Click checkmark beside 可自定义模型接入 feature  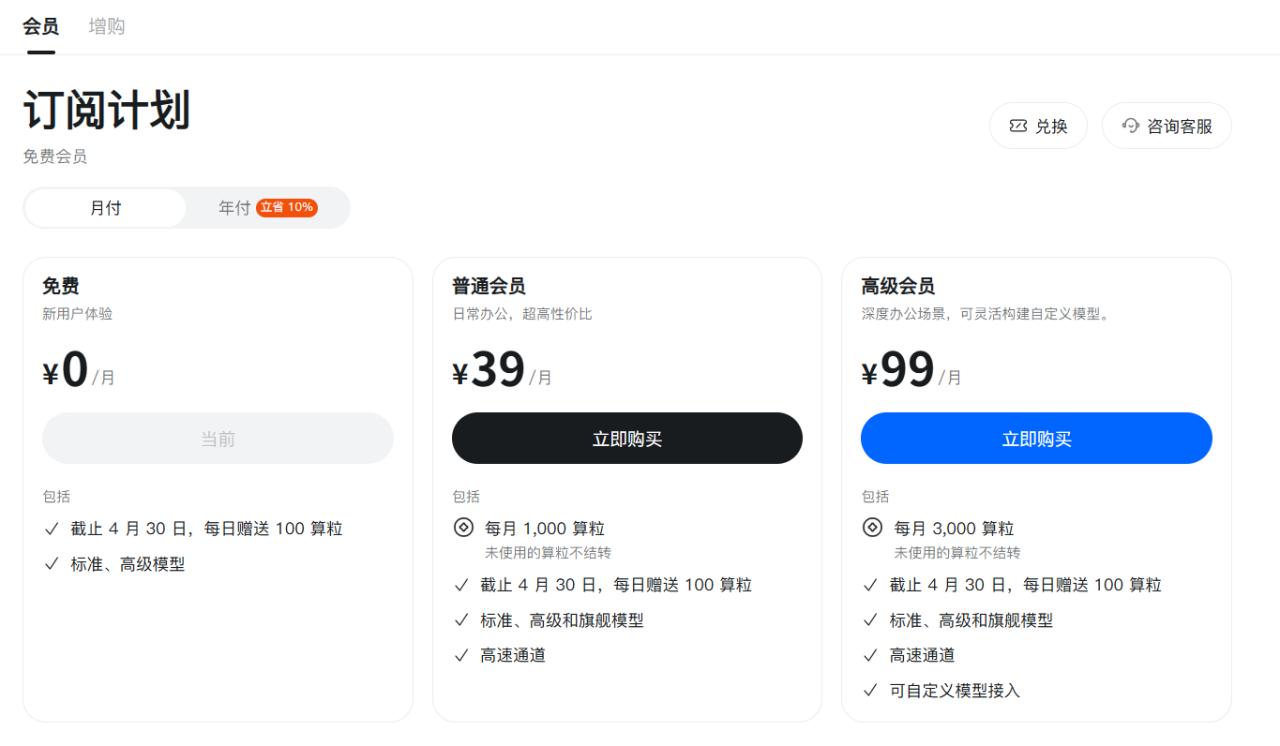tap(871, 691)
